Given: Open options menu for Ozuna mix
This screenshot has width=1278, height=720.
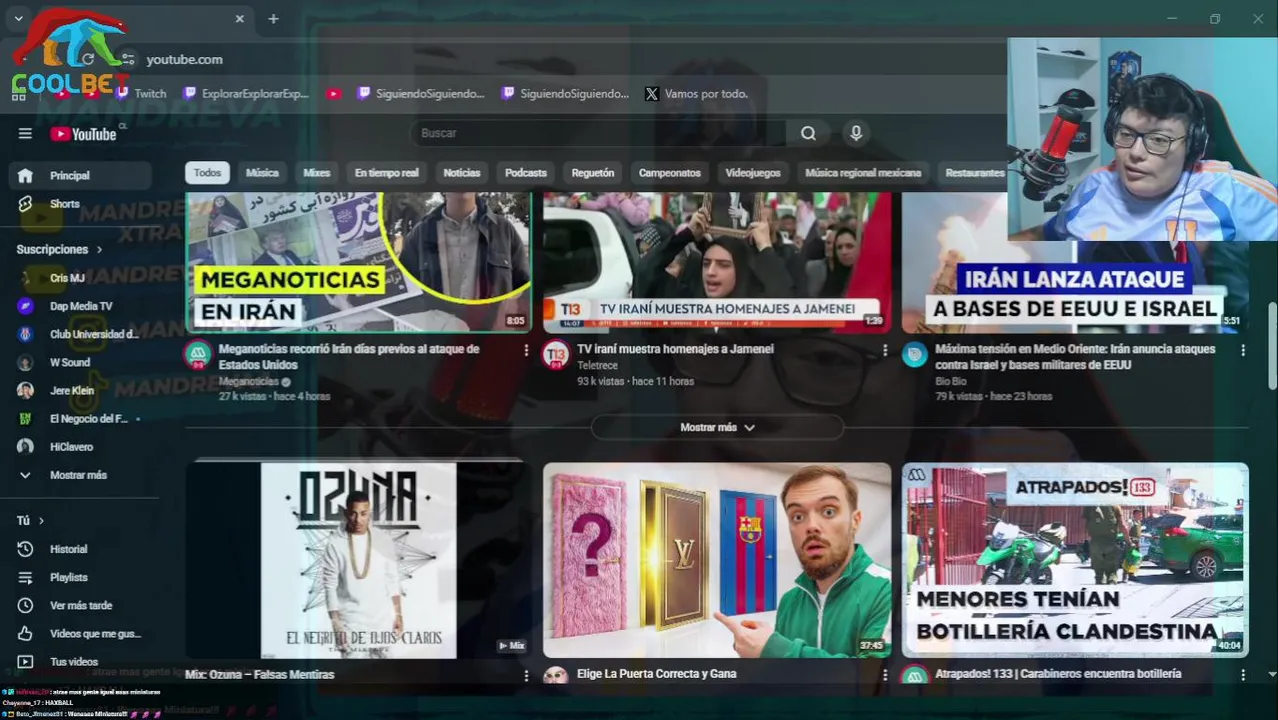Looking at the screenshot, I should [526, 676].
